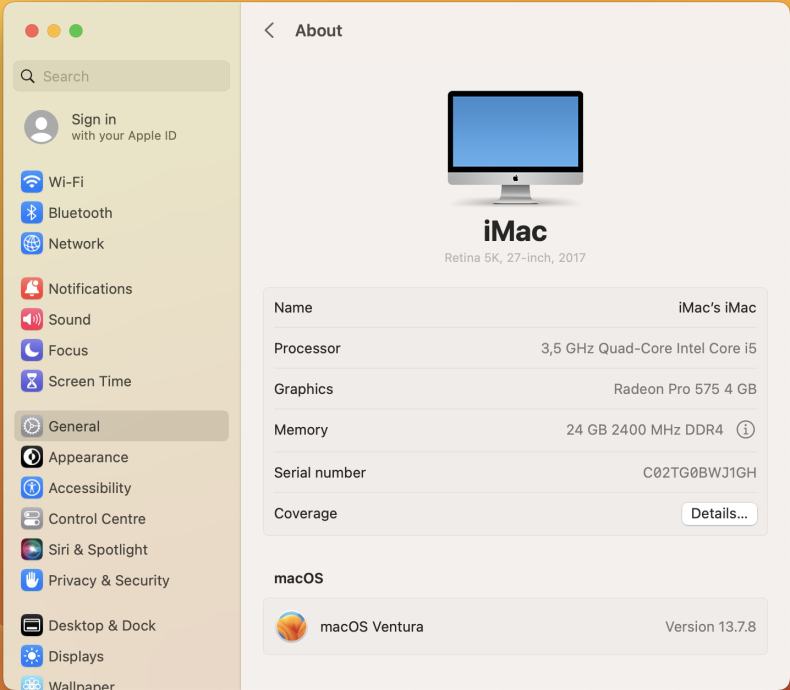790x690 pixels.
Task: Click the Notifications bell icon
Action: tap(32, 289)
